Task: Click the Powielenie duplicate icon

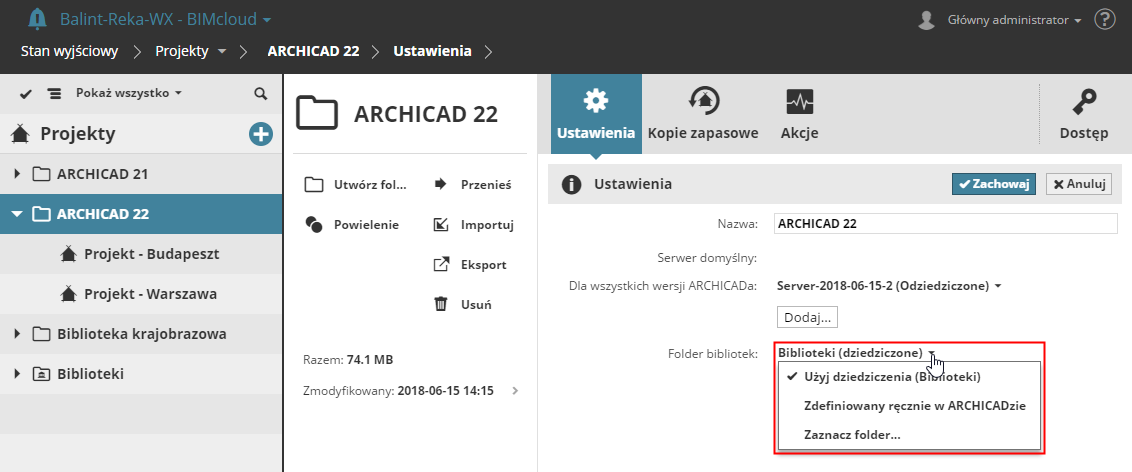Action: (x=313, y=224)
